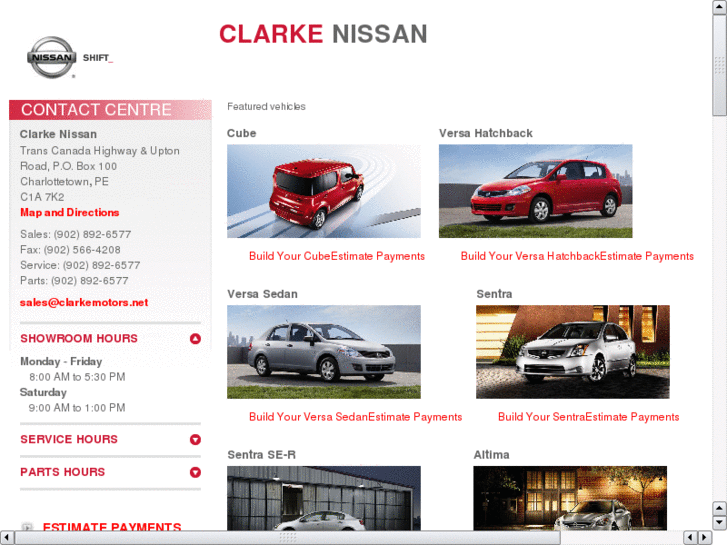Open the Cube Estimate Payments link
The height and width of the screenshot is (545, 727).
pyautogui.click(x=378, y=256)
